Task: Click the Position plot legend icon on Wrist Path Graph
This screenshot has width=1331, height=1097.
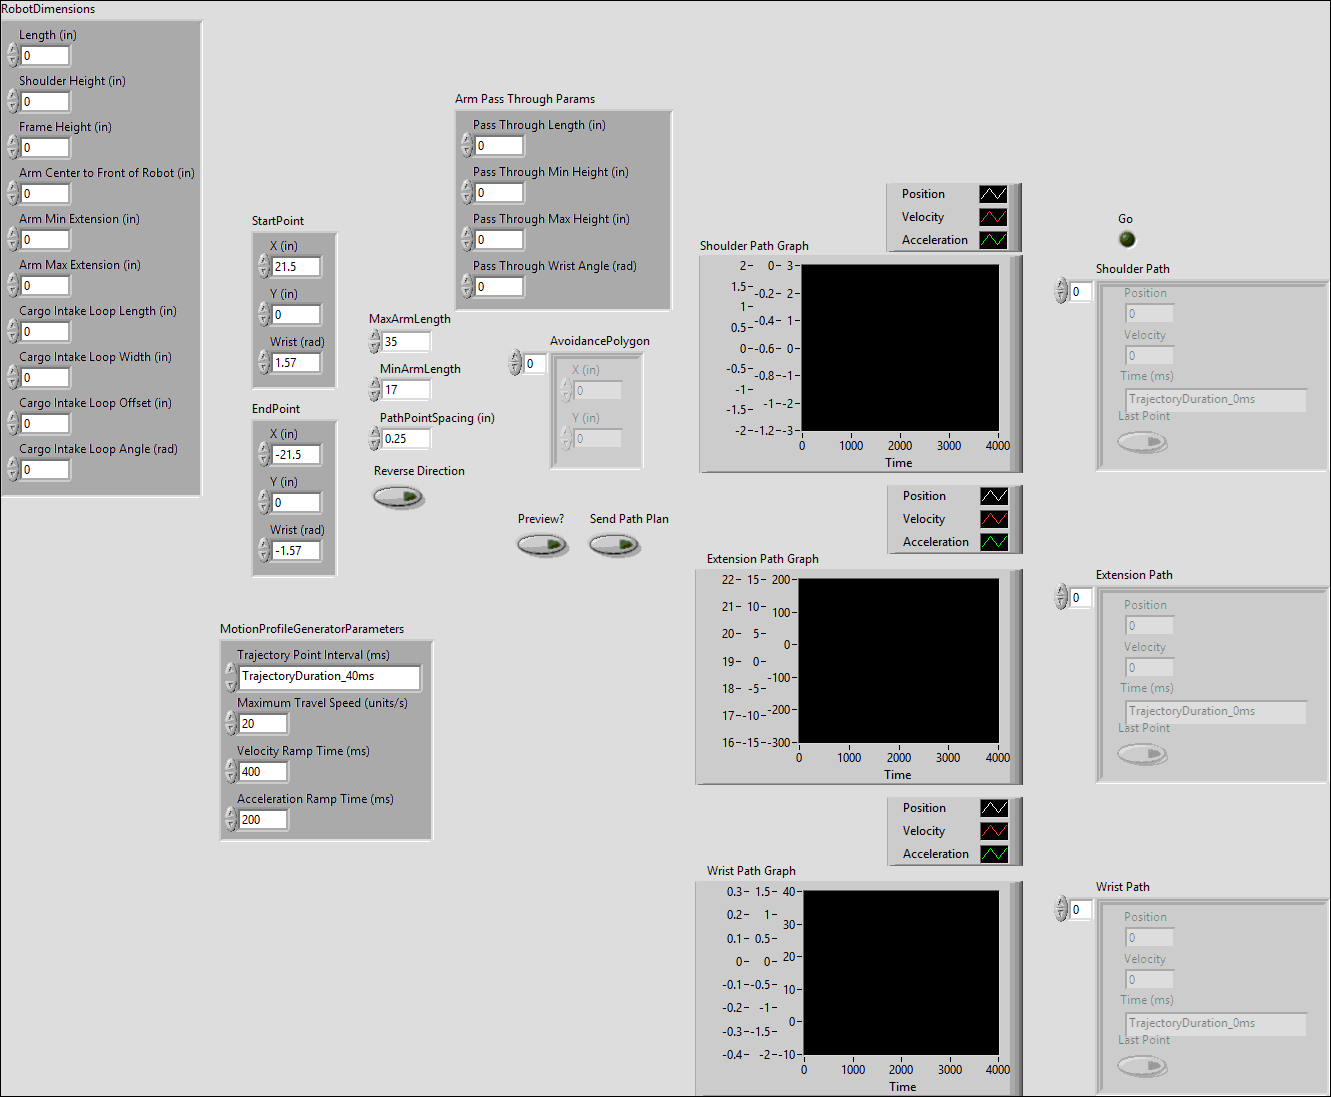Action: coord(994,807)
